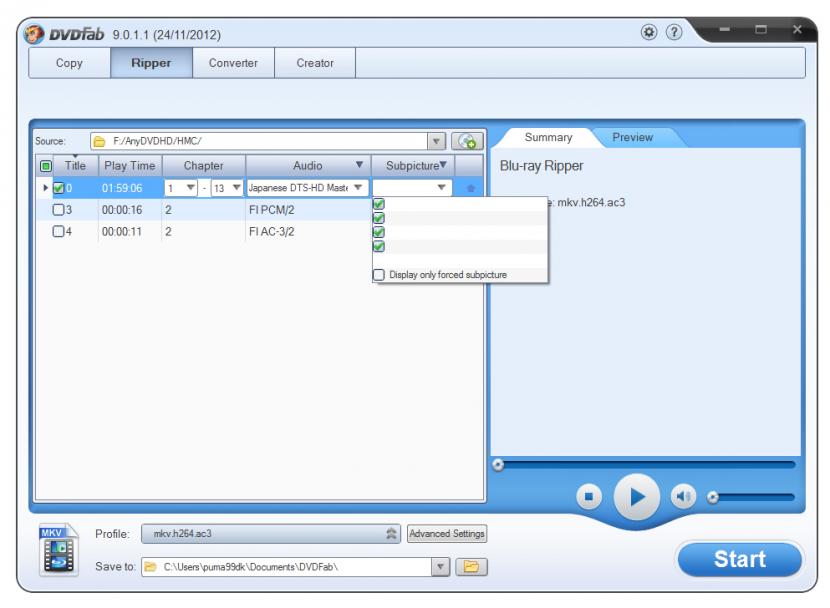
Task: Open the Converter tab
Action: (233, 63)
